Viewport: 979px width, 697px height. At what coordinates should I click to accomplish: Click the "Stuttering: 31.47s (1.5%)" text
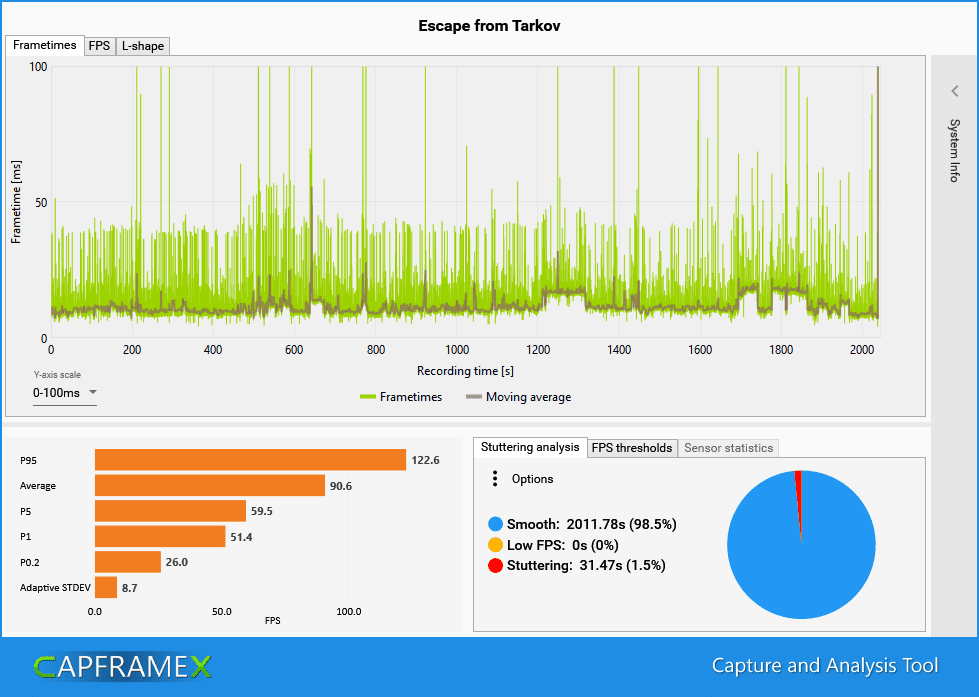(586, 566)
